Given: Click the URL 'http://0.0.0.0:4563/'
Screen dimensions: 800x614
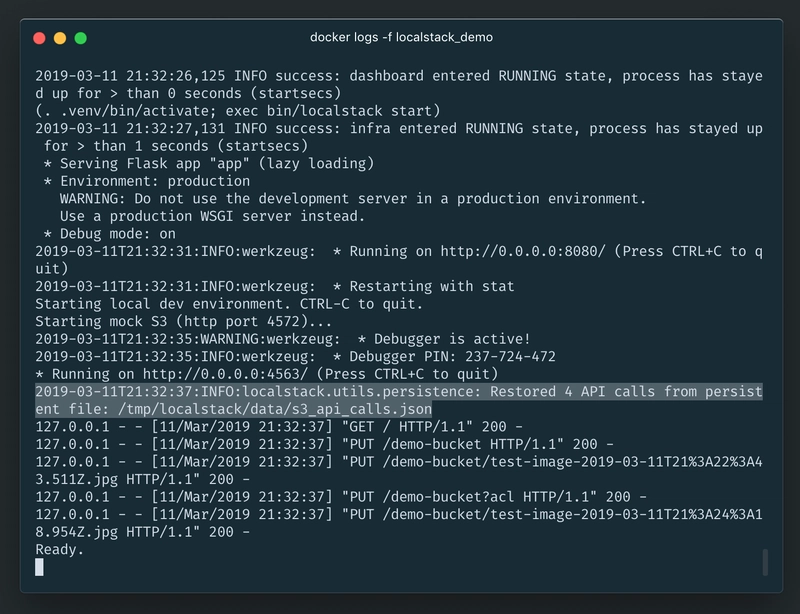Looking at the screenshot, I should (225, 374).
